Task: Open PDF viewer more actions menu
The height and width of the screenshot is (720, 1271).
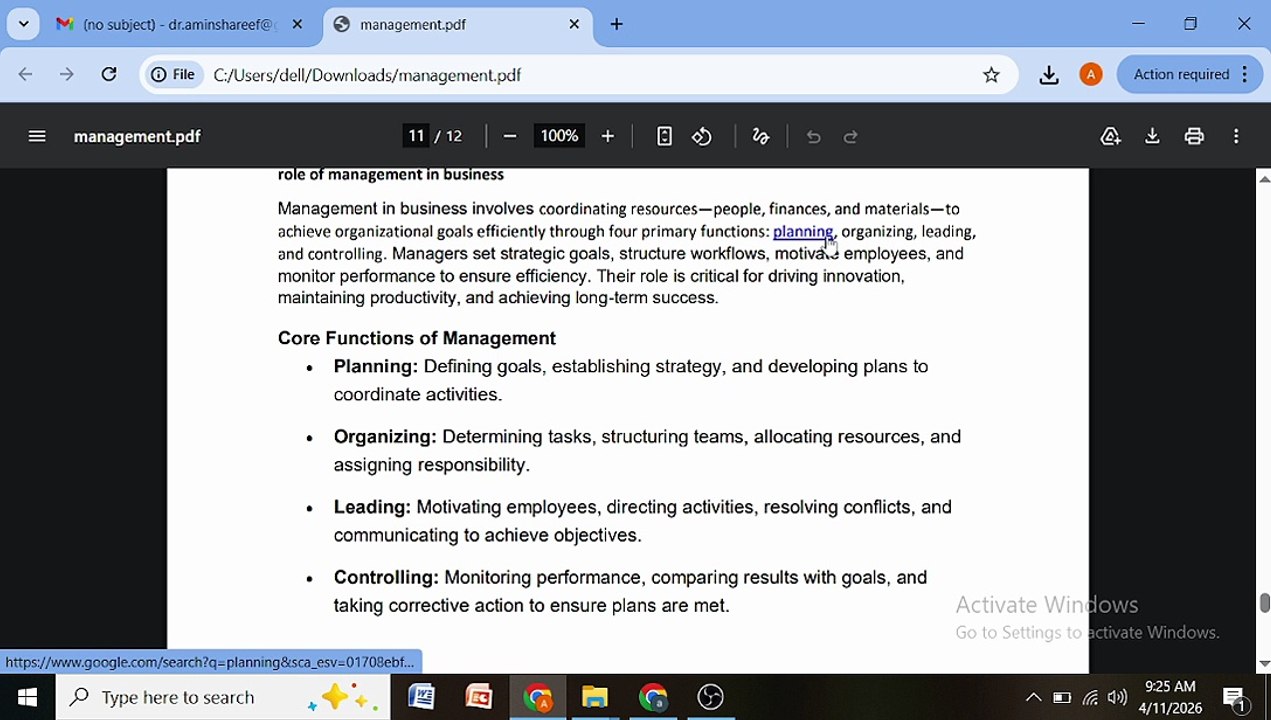Action: pos(1236,136)
